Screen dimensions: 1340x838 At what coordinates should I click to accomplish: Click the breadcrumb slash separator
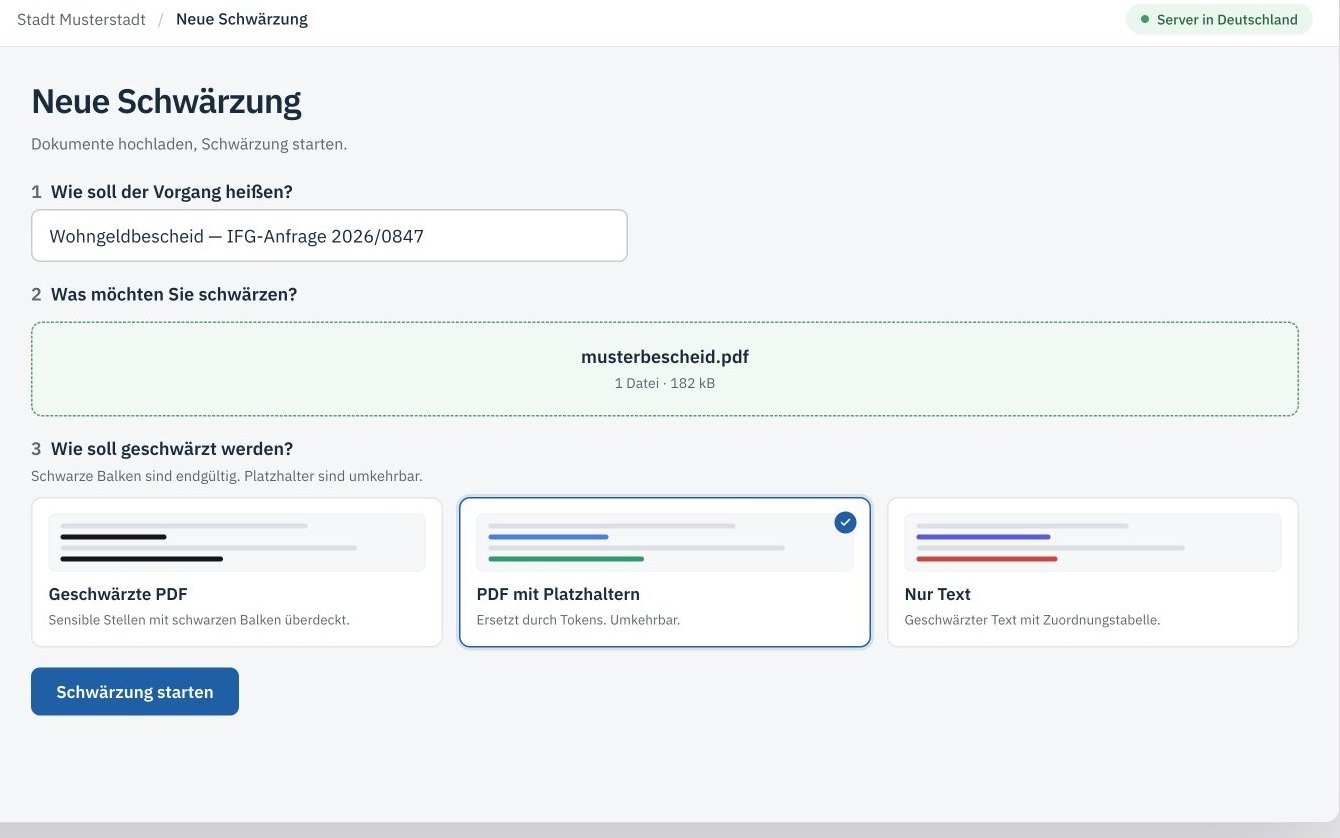160,19
